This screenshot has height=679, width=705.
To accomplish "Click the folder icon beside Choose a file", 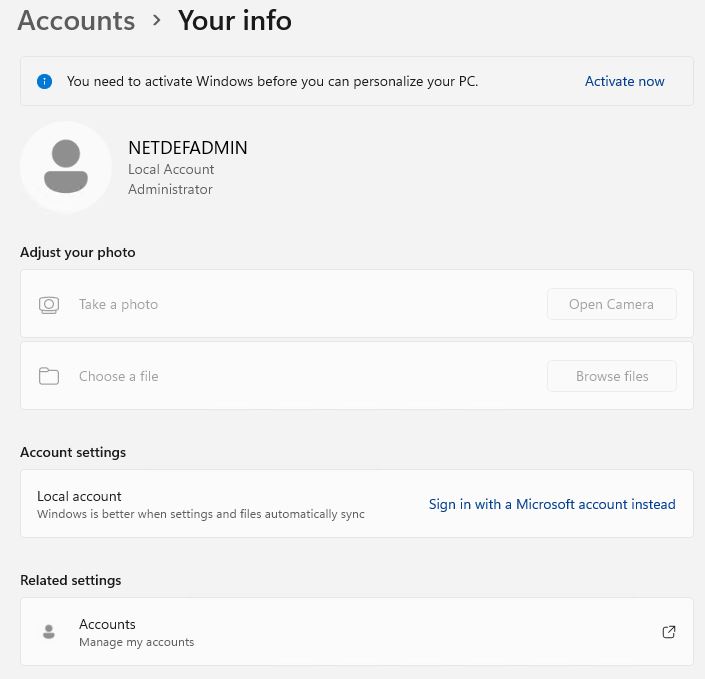I will pos(48,377).
